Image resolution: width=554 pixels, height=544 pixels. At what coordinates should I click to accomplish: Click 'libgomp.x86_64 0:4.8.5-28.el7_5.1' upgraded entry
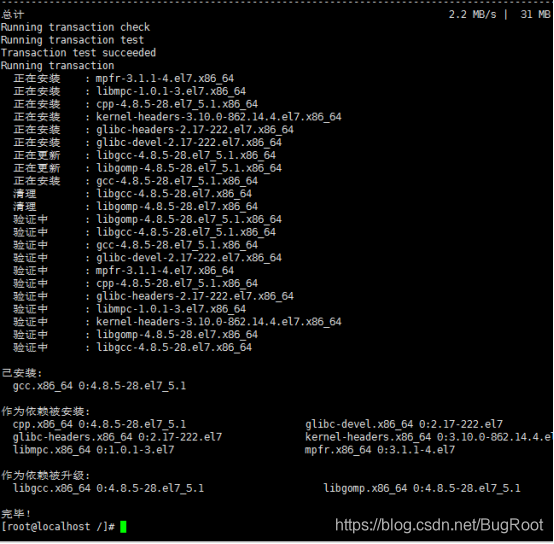(x=422, y=488)
